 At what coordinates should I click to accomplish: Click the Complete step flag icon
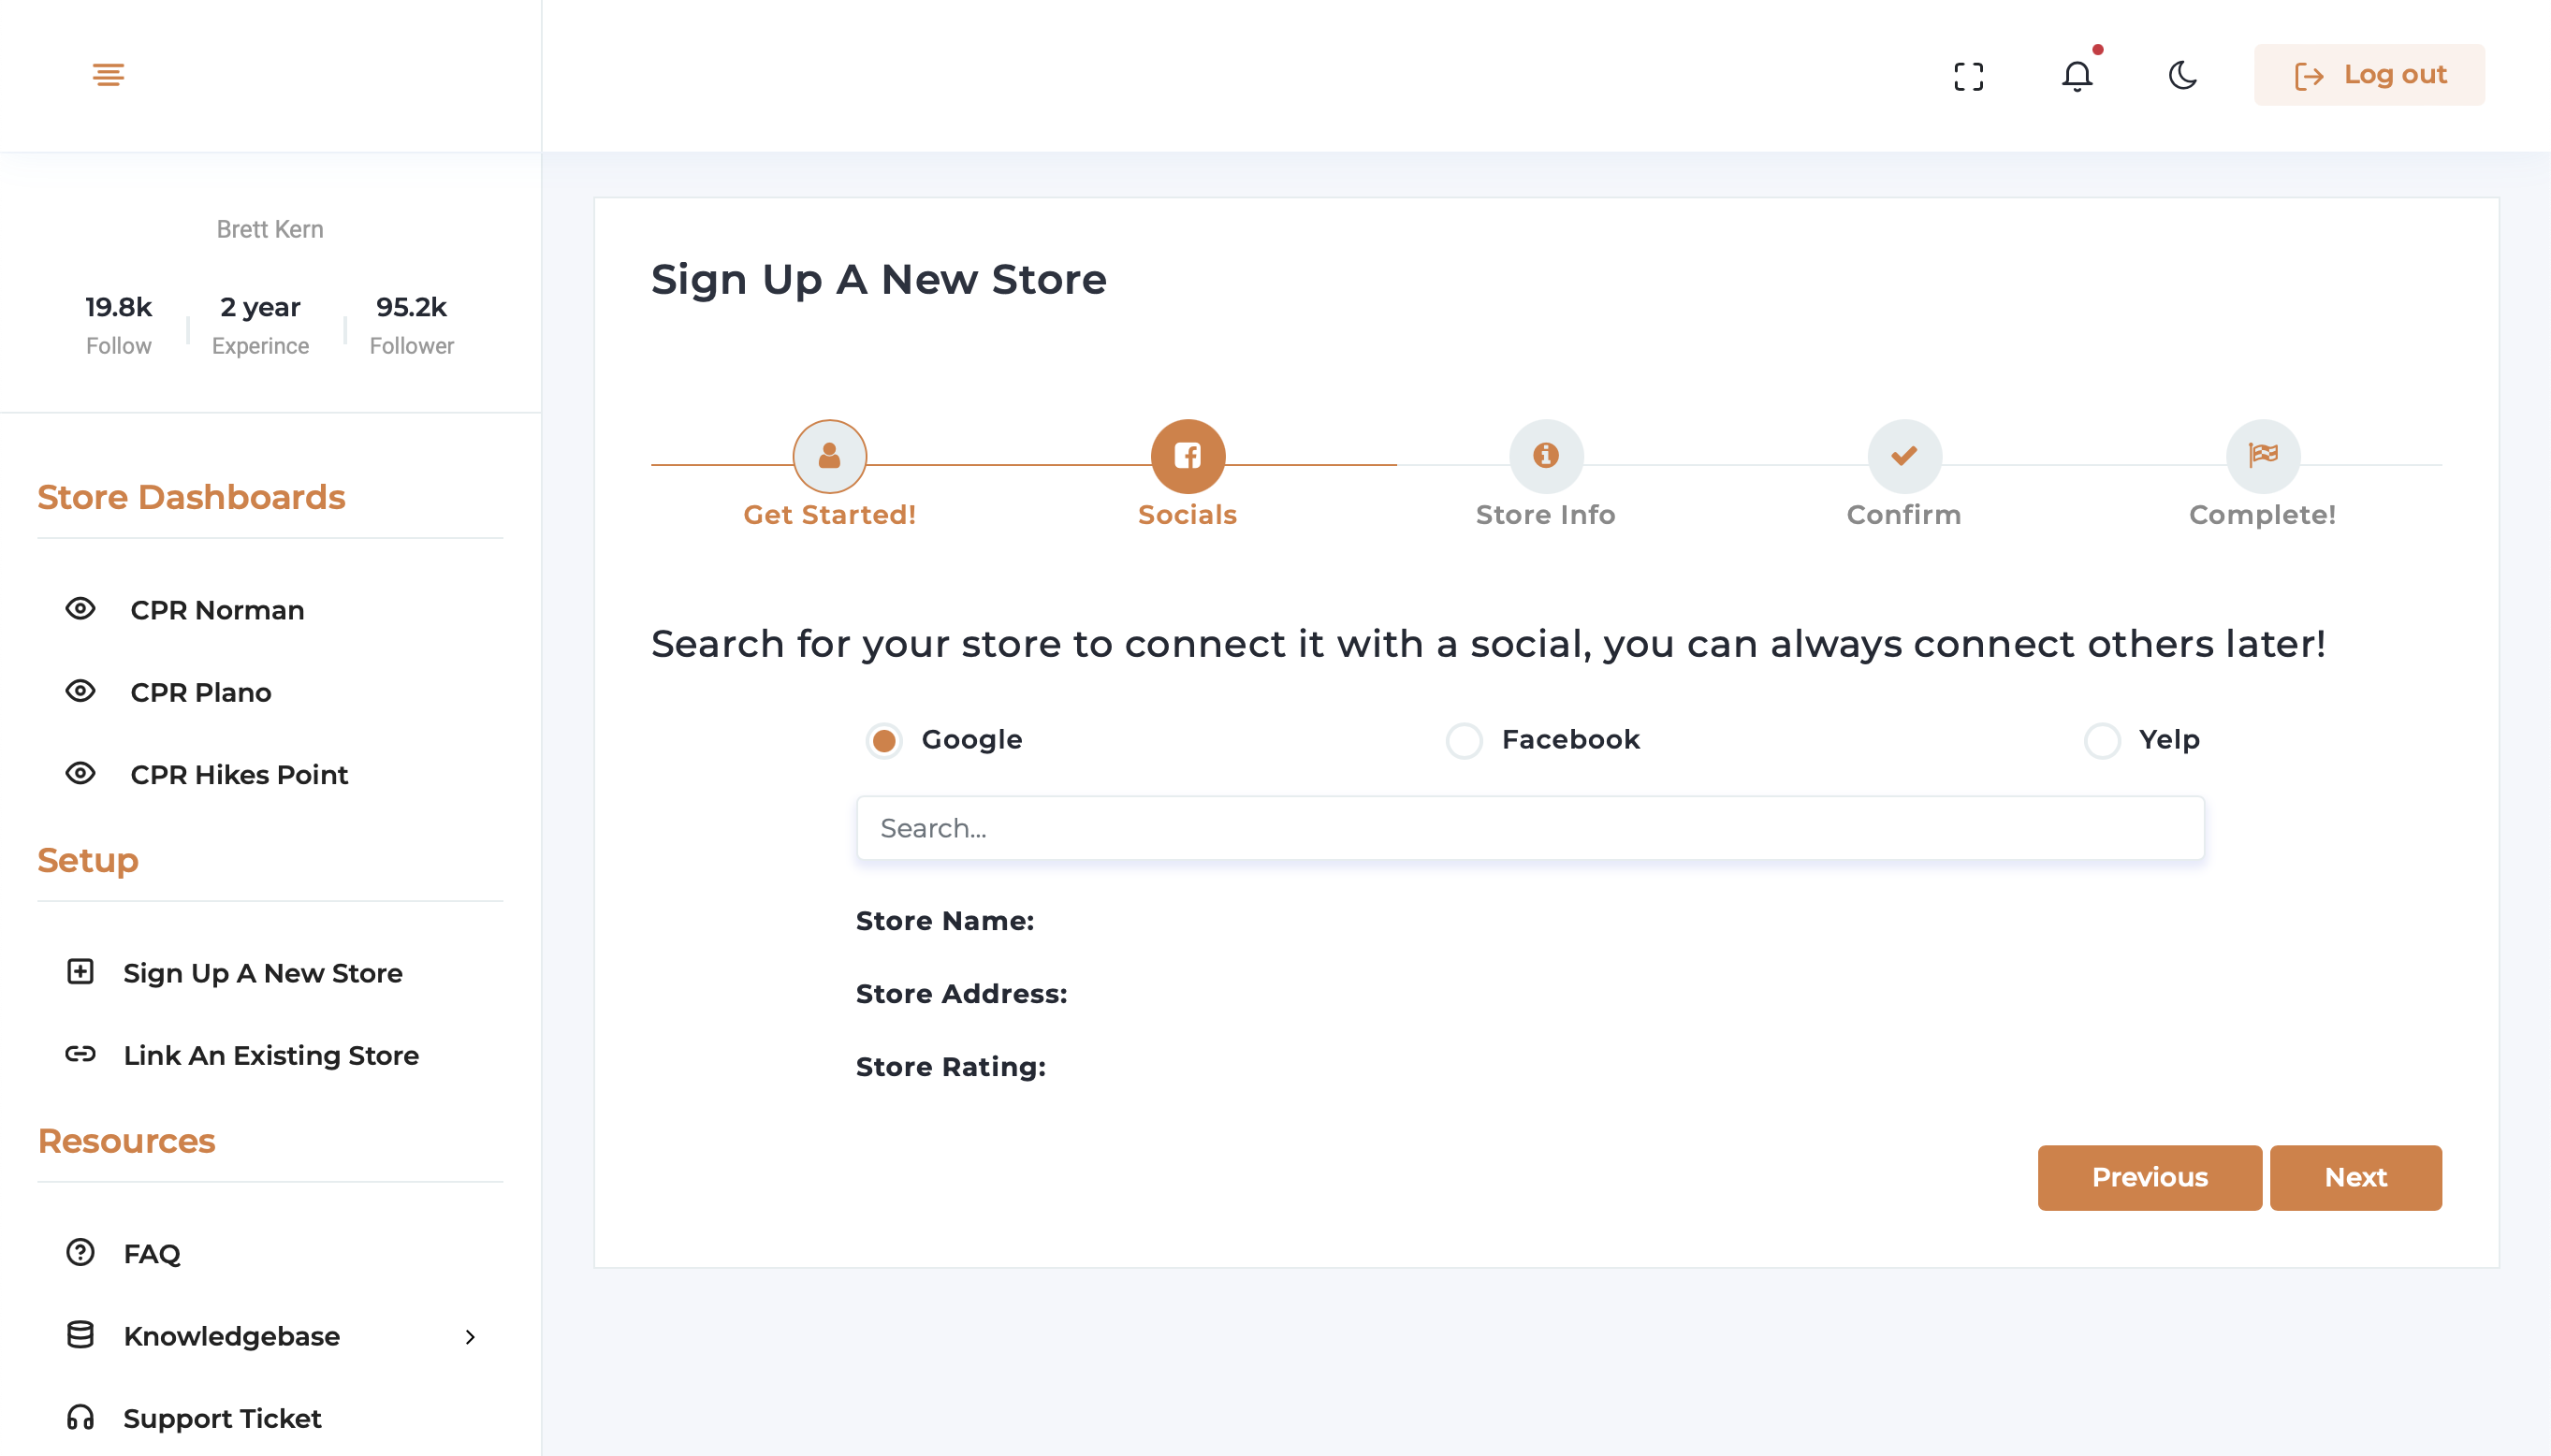coord(2262,456)
